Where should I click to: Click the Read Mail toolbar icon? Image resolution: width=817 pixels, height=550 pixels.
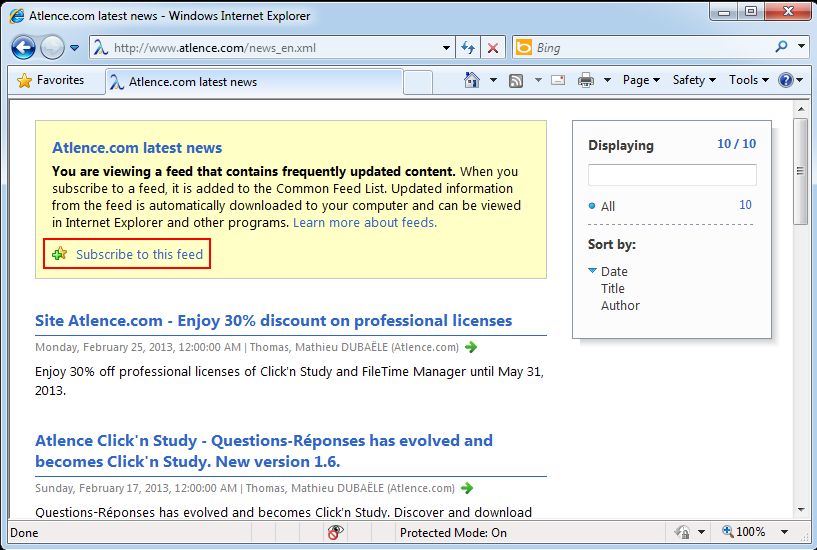point(558,80)
